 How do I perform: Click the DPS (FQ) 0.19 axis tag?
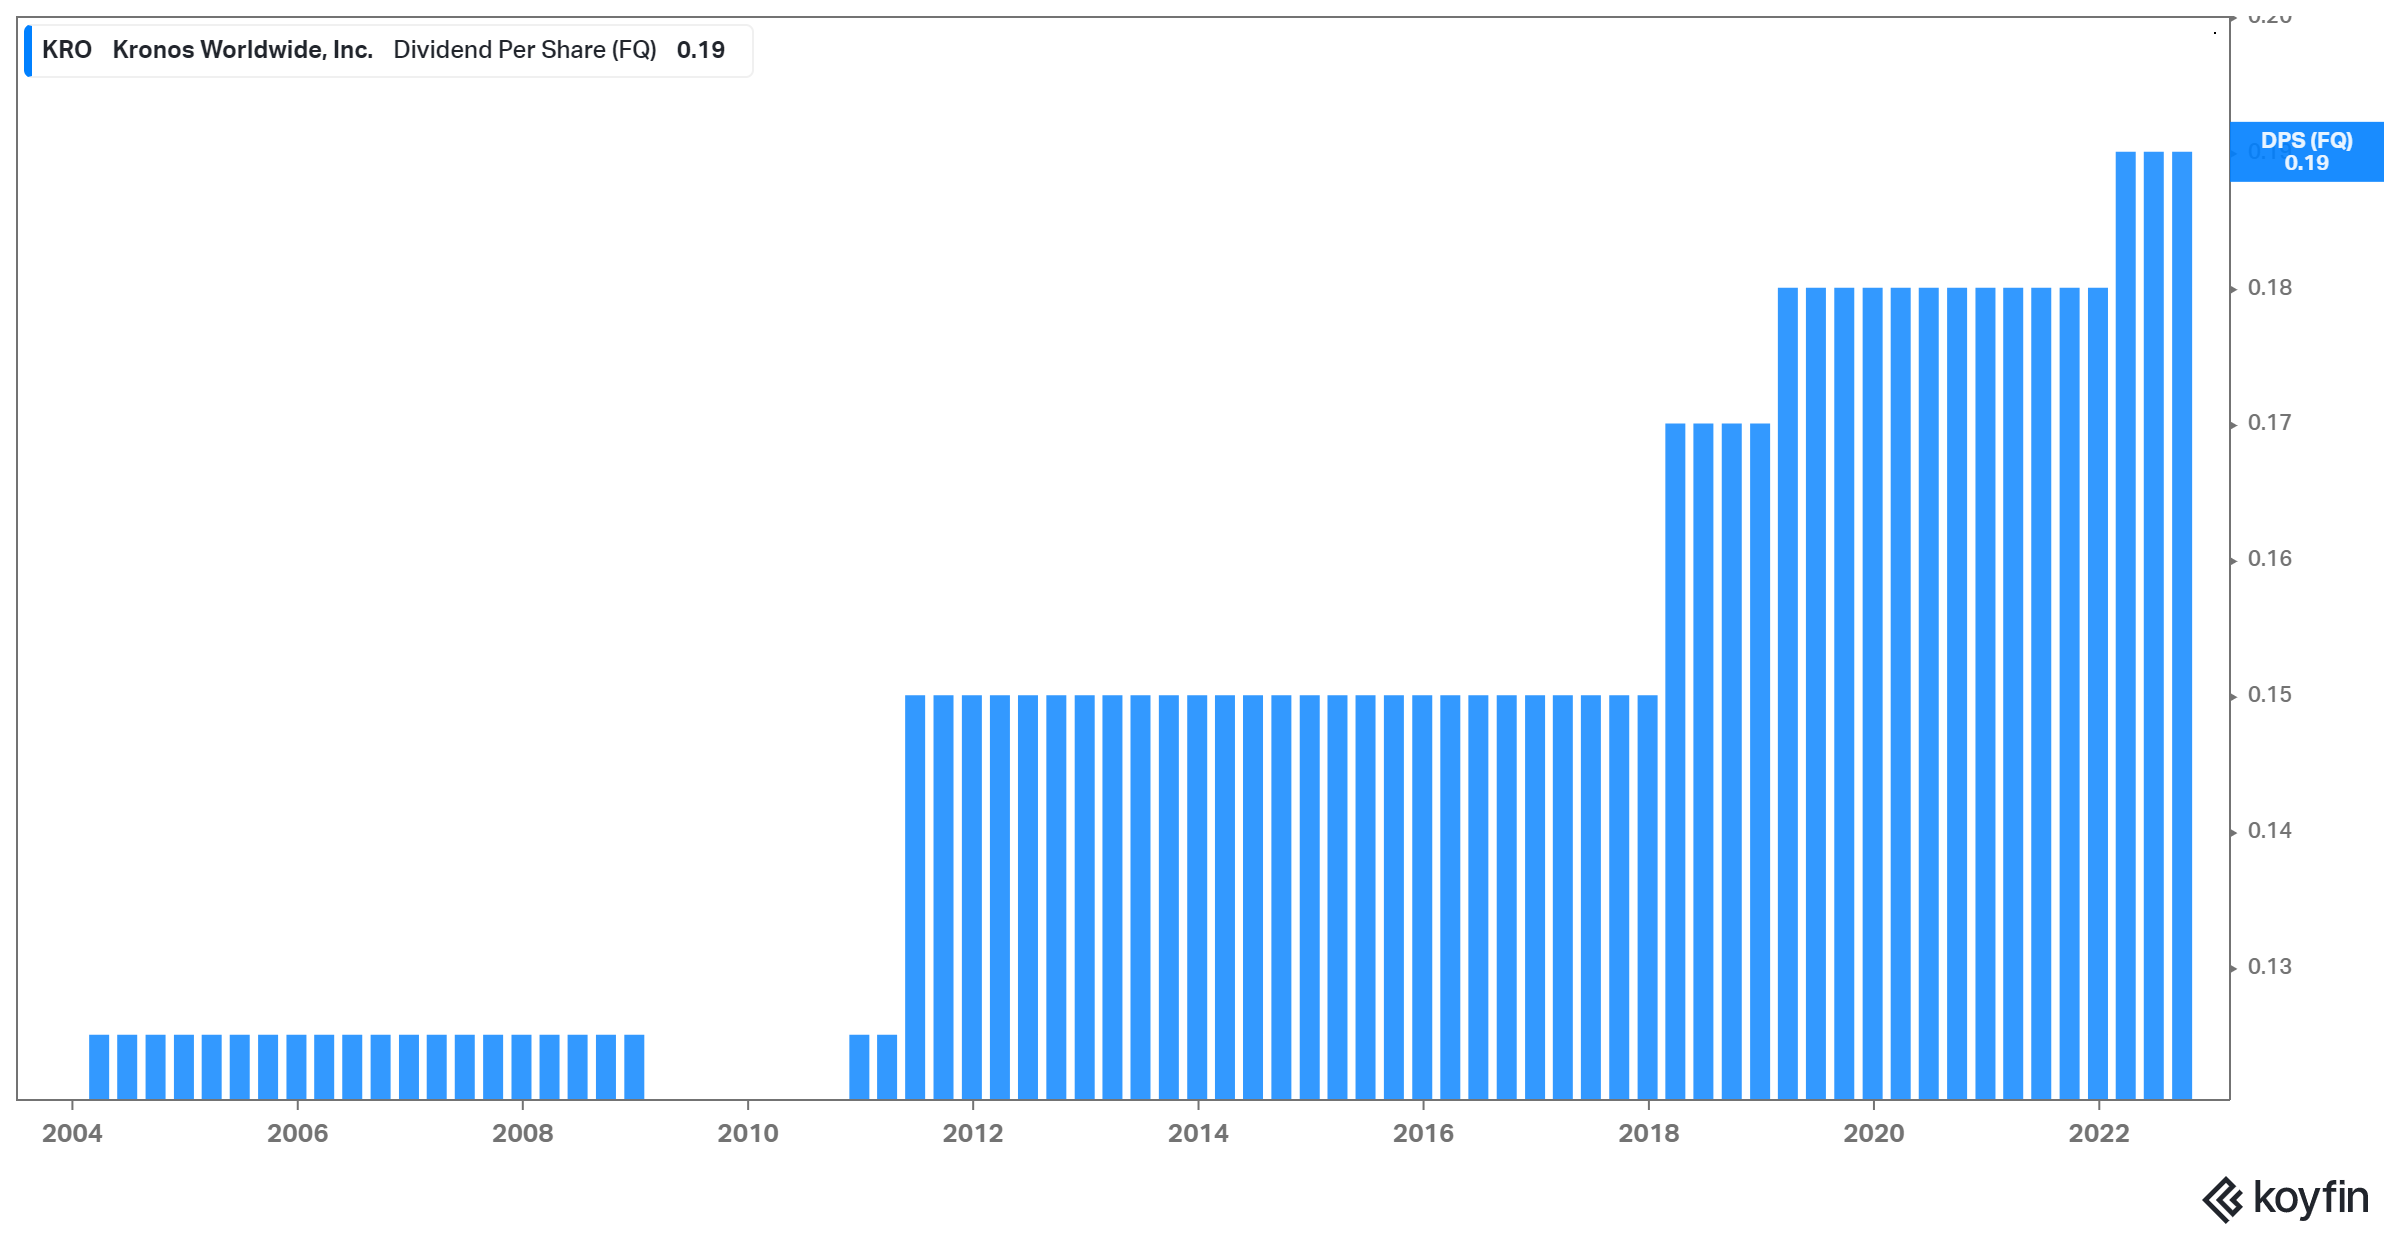coord(2306,152)
